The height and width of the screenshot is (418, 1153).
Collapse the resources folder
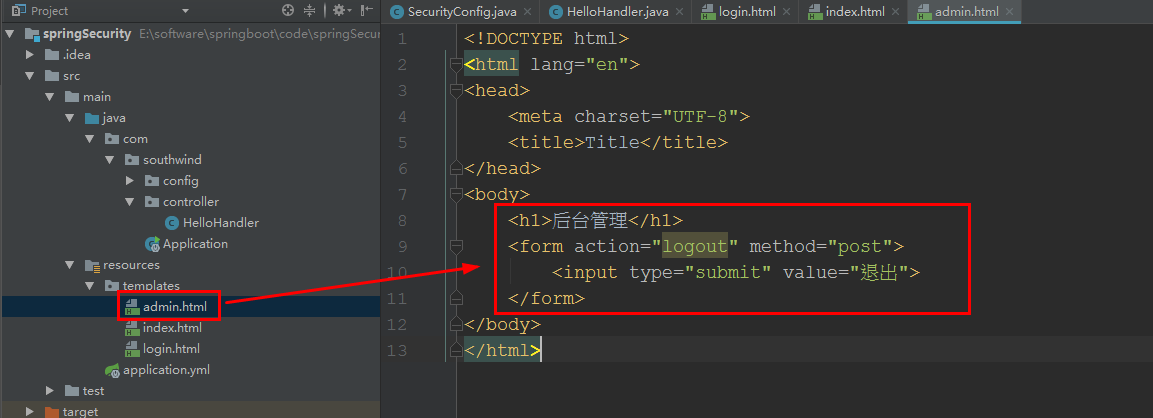pos(69,265)
